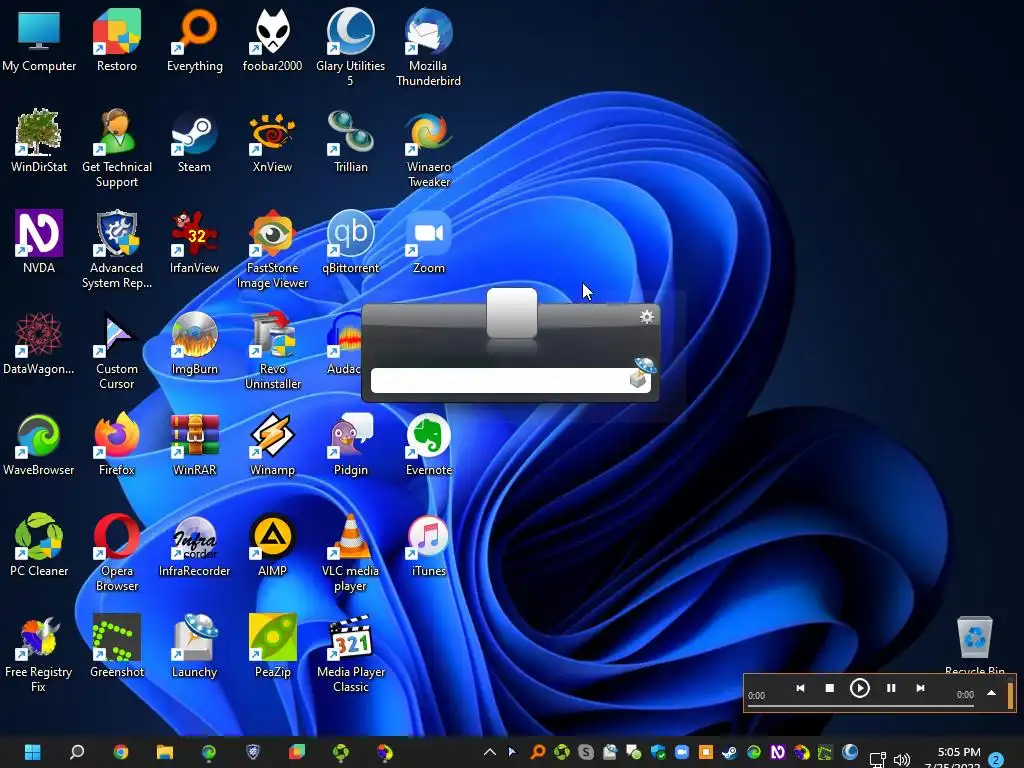Click the WaveBrowser desktop icon
Image resolution: width=1024 pixels, height=768 pixels.
click(39, 445)
